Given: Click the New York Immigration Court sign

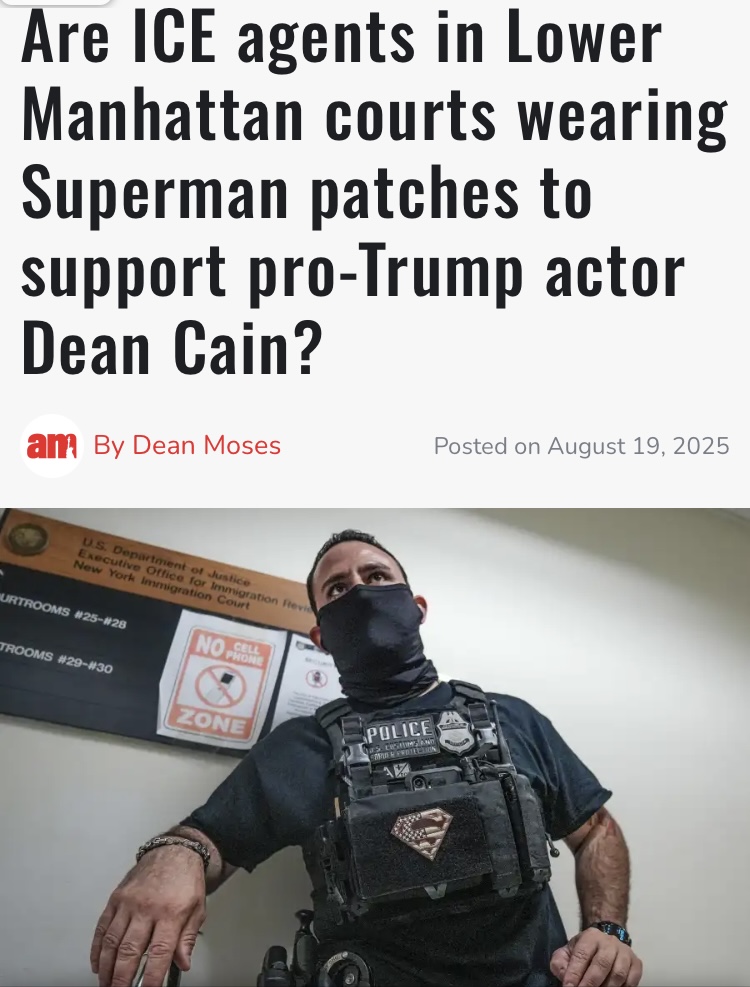Looking at the screenshot, I should click(x=159, y=571).
